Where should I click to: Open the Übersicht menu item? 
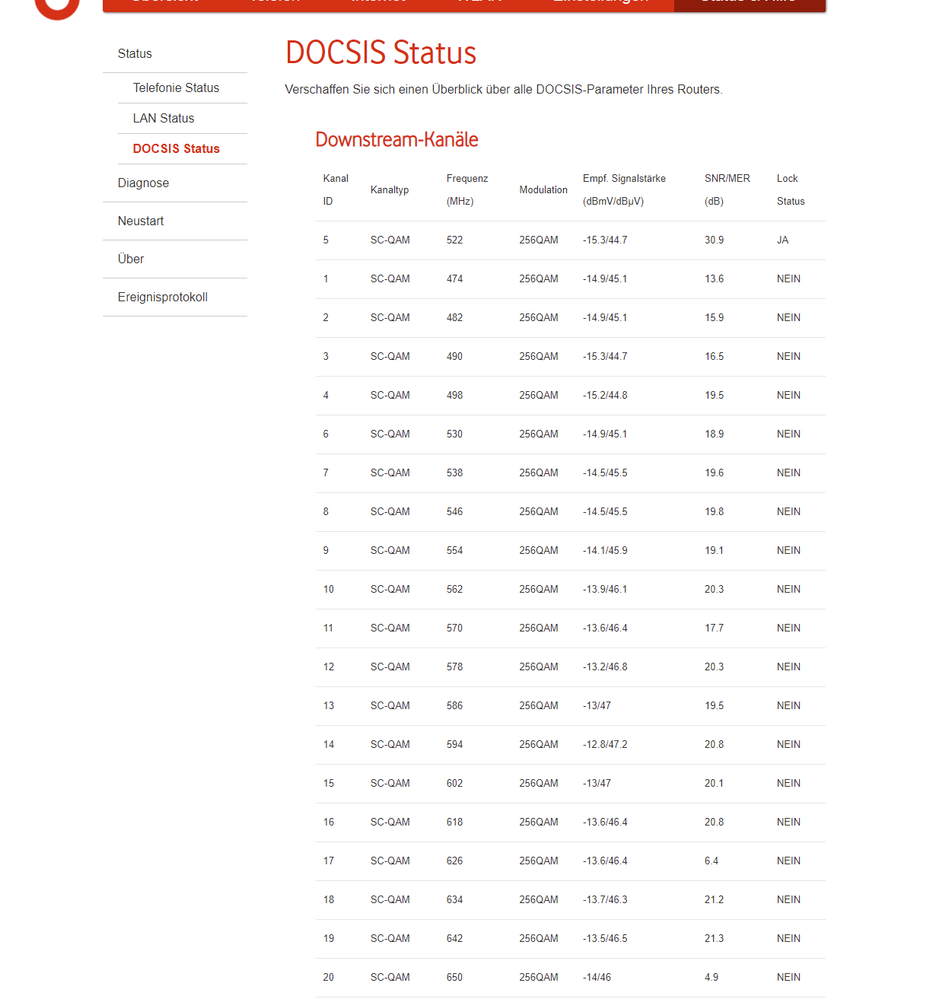point(163,4)
